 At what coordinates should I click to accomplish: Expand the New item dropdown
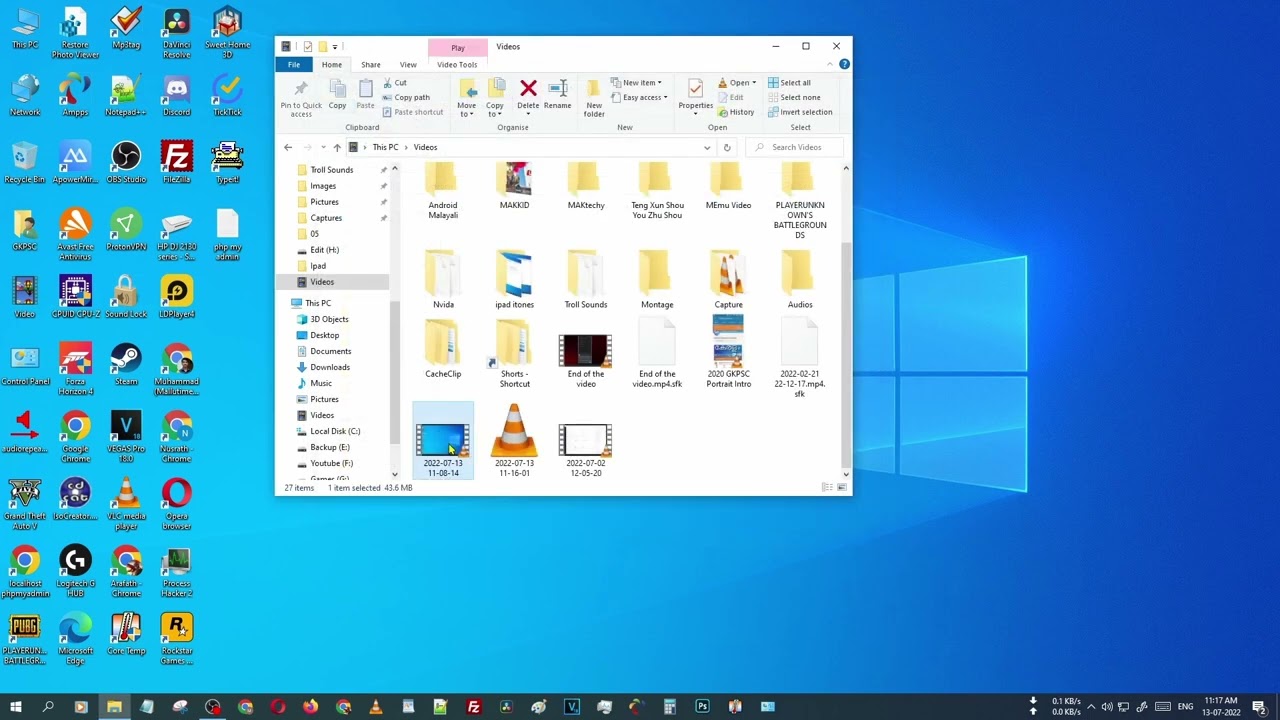[x=638, y=83]
